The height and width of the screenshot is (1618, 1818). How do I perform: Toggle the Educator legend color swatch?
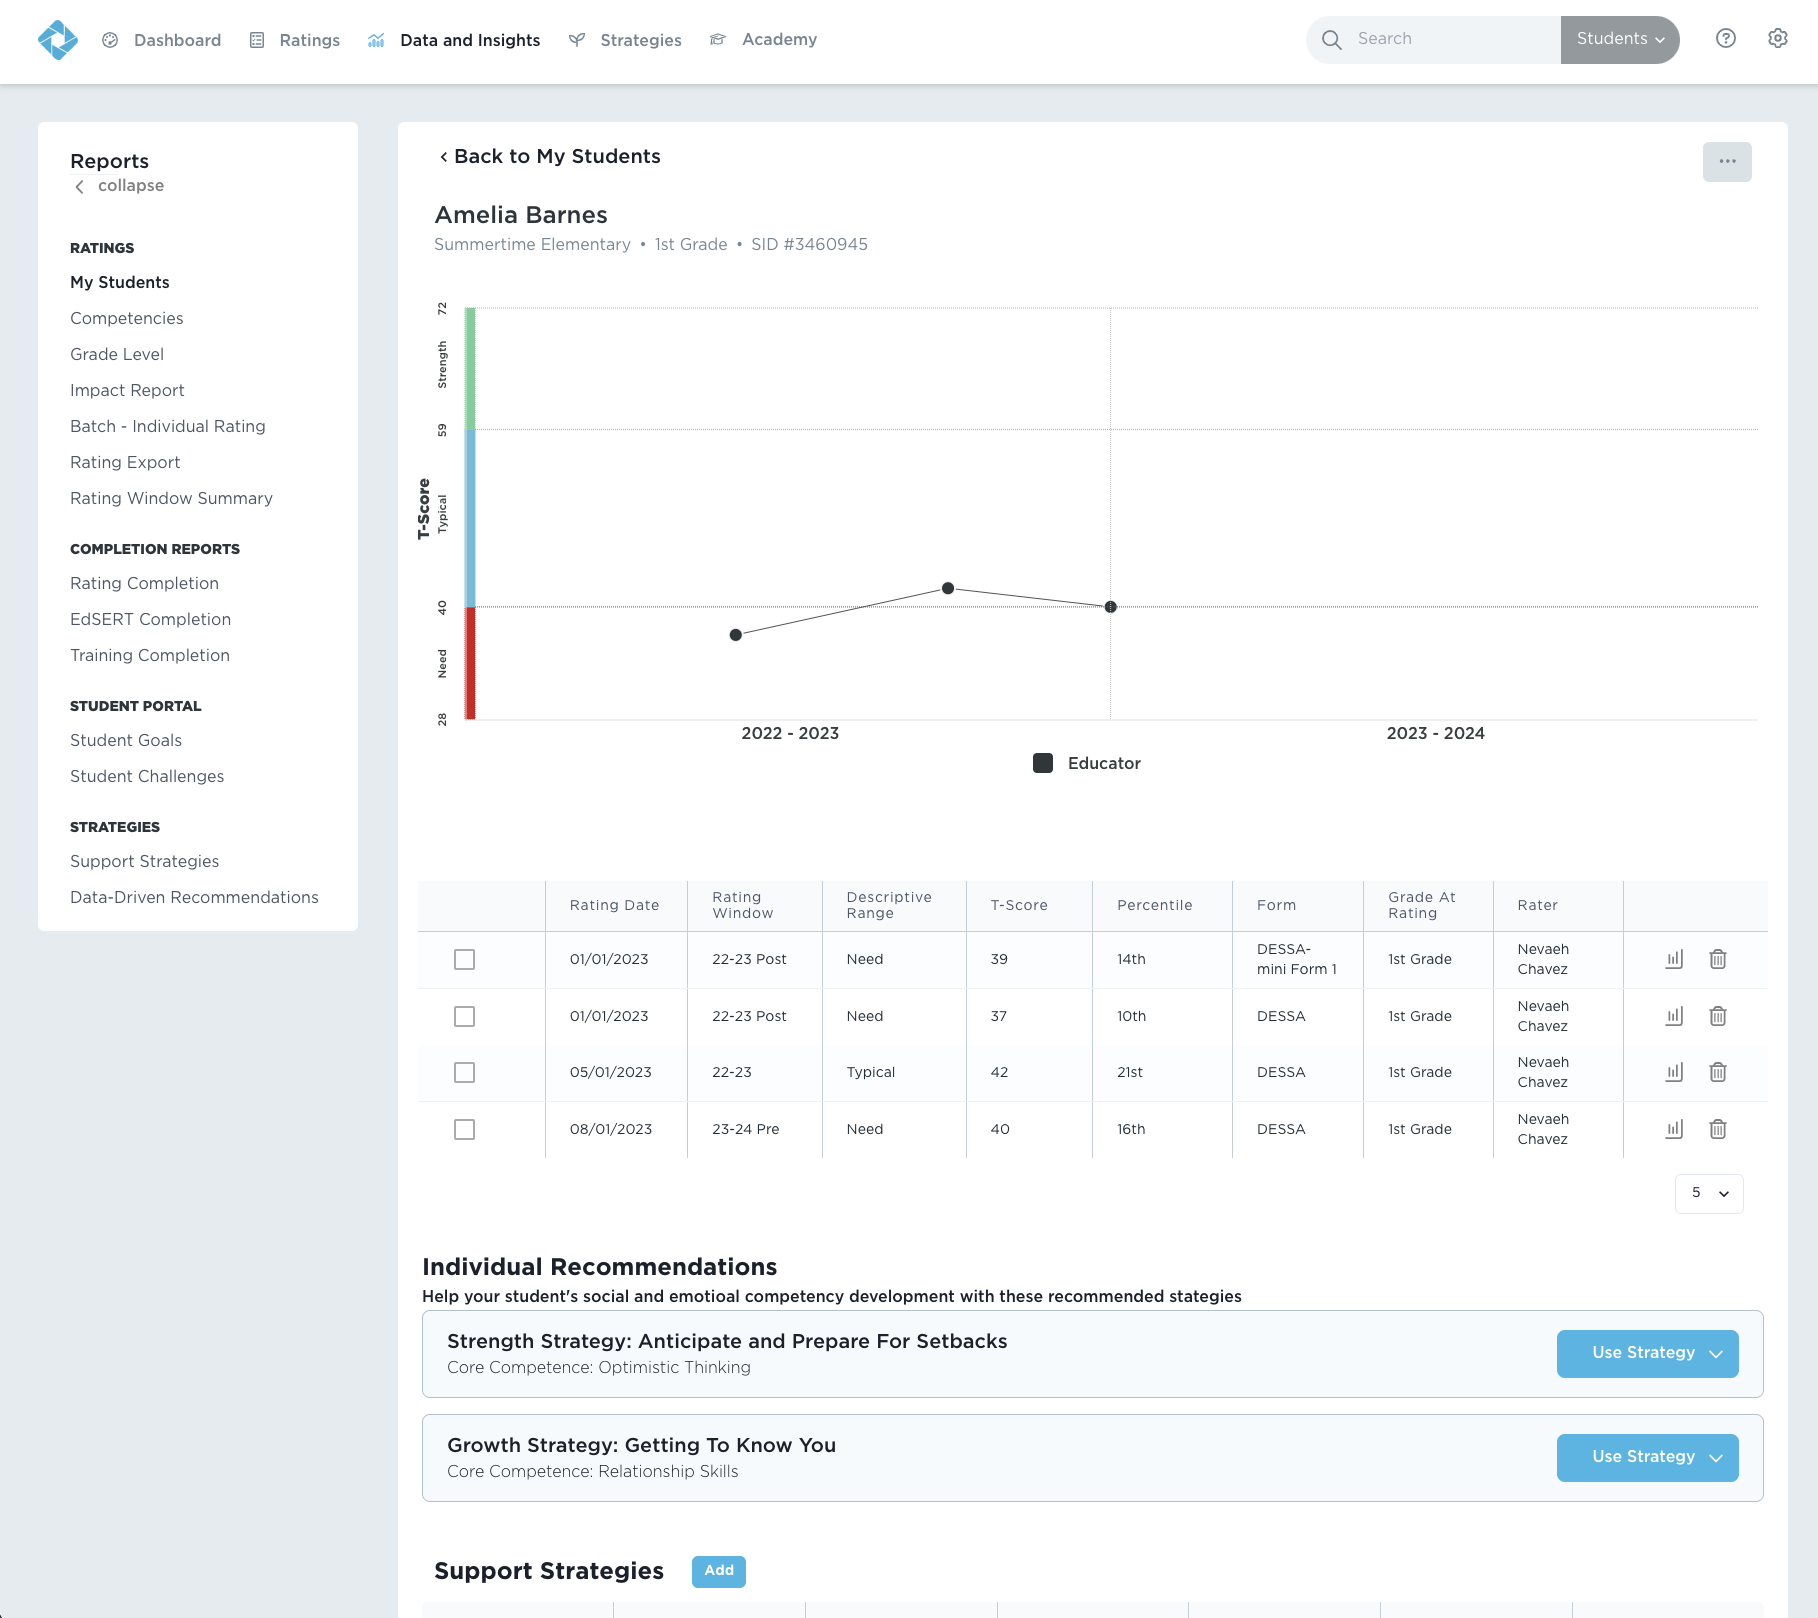(x=1042, y=763)
